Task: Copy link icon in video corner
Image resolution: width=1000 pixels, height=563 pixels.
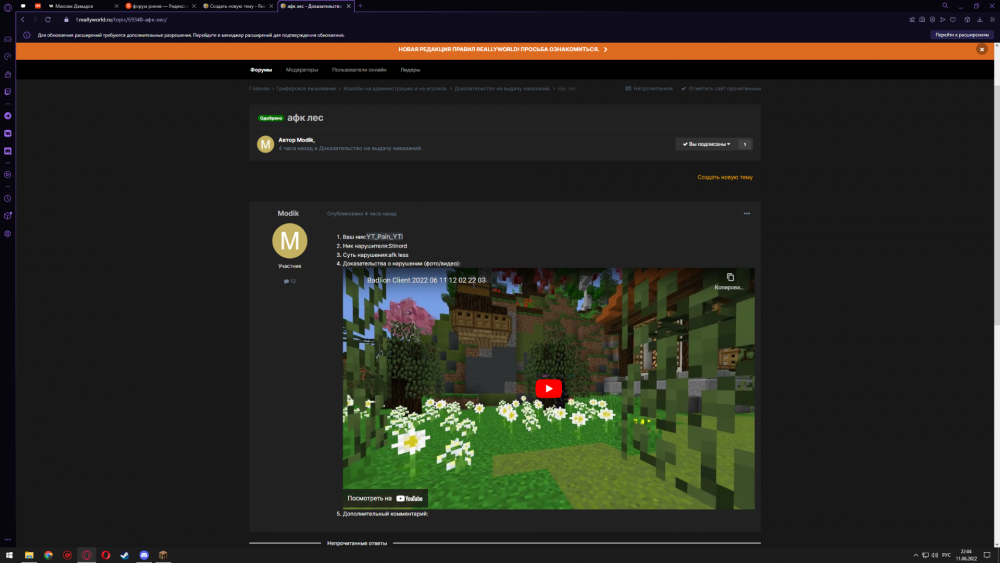Action: (x=730, y=277)
